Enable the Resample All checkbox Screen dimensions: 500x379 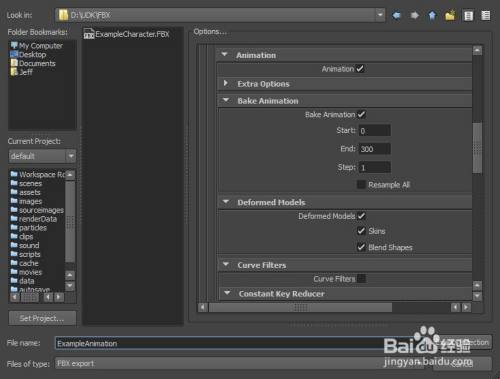361,184
